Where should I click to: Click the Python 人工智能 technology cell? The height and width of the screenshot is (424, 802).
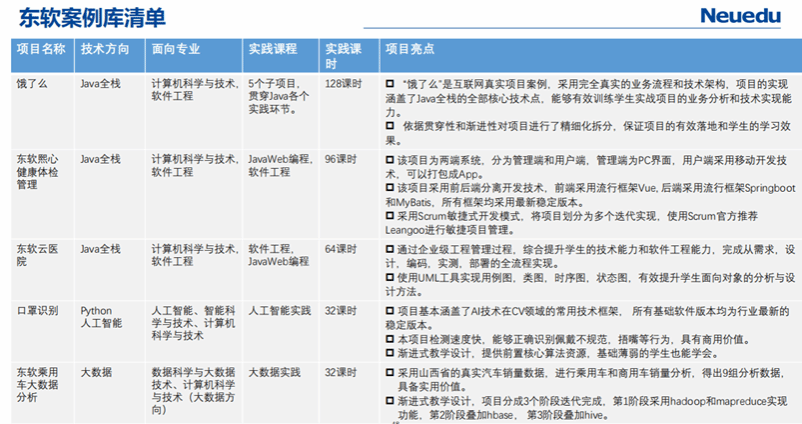(x=101, y=317)
